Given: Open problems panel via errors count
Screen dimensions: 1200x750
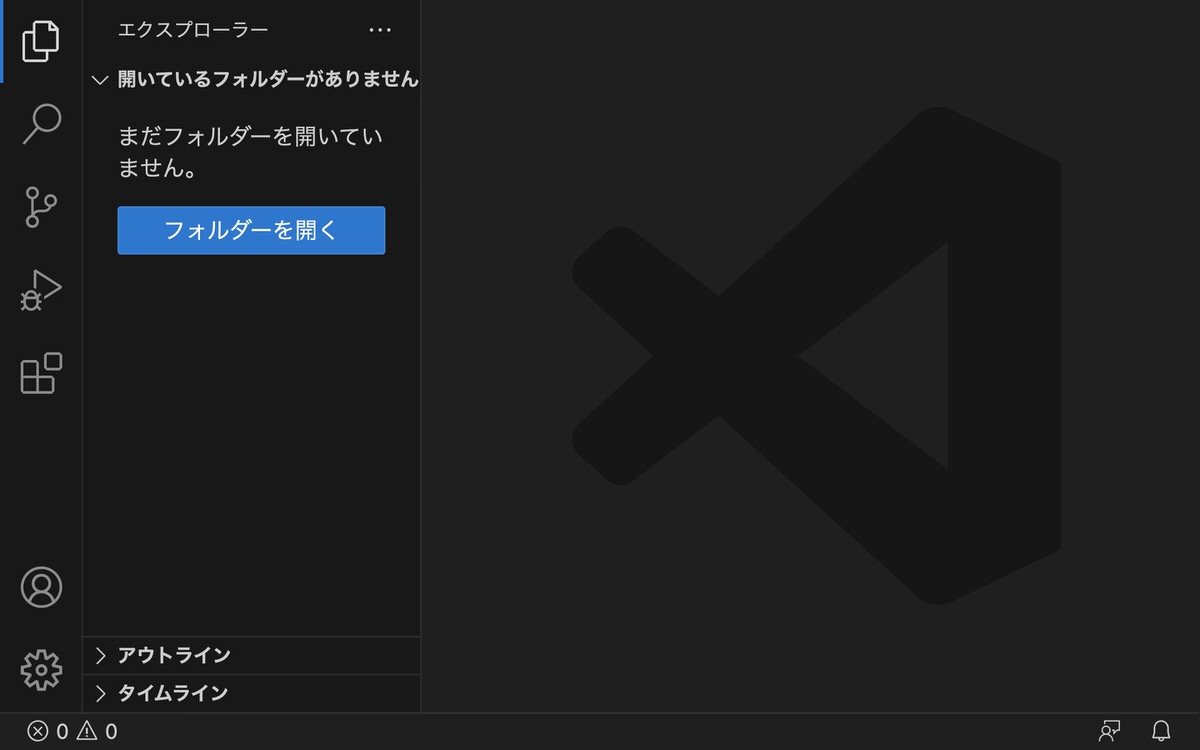Looking at the screenshot, I should point(48,732).
